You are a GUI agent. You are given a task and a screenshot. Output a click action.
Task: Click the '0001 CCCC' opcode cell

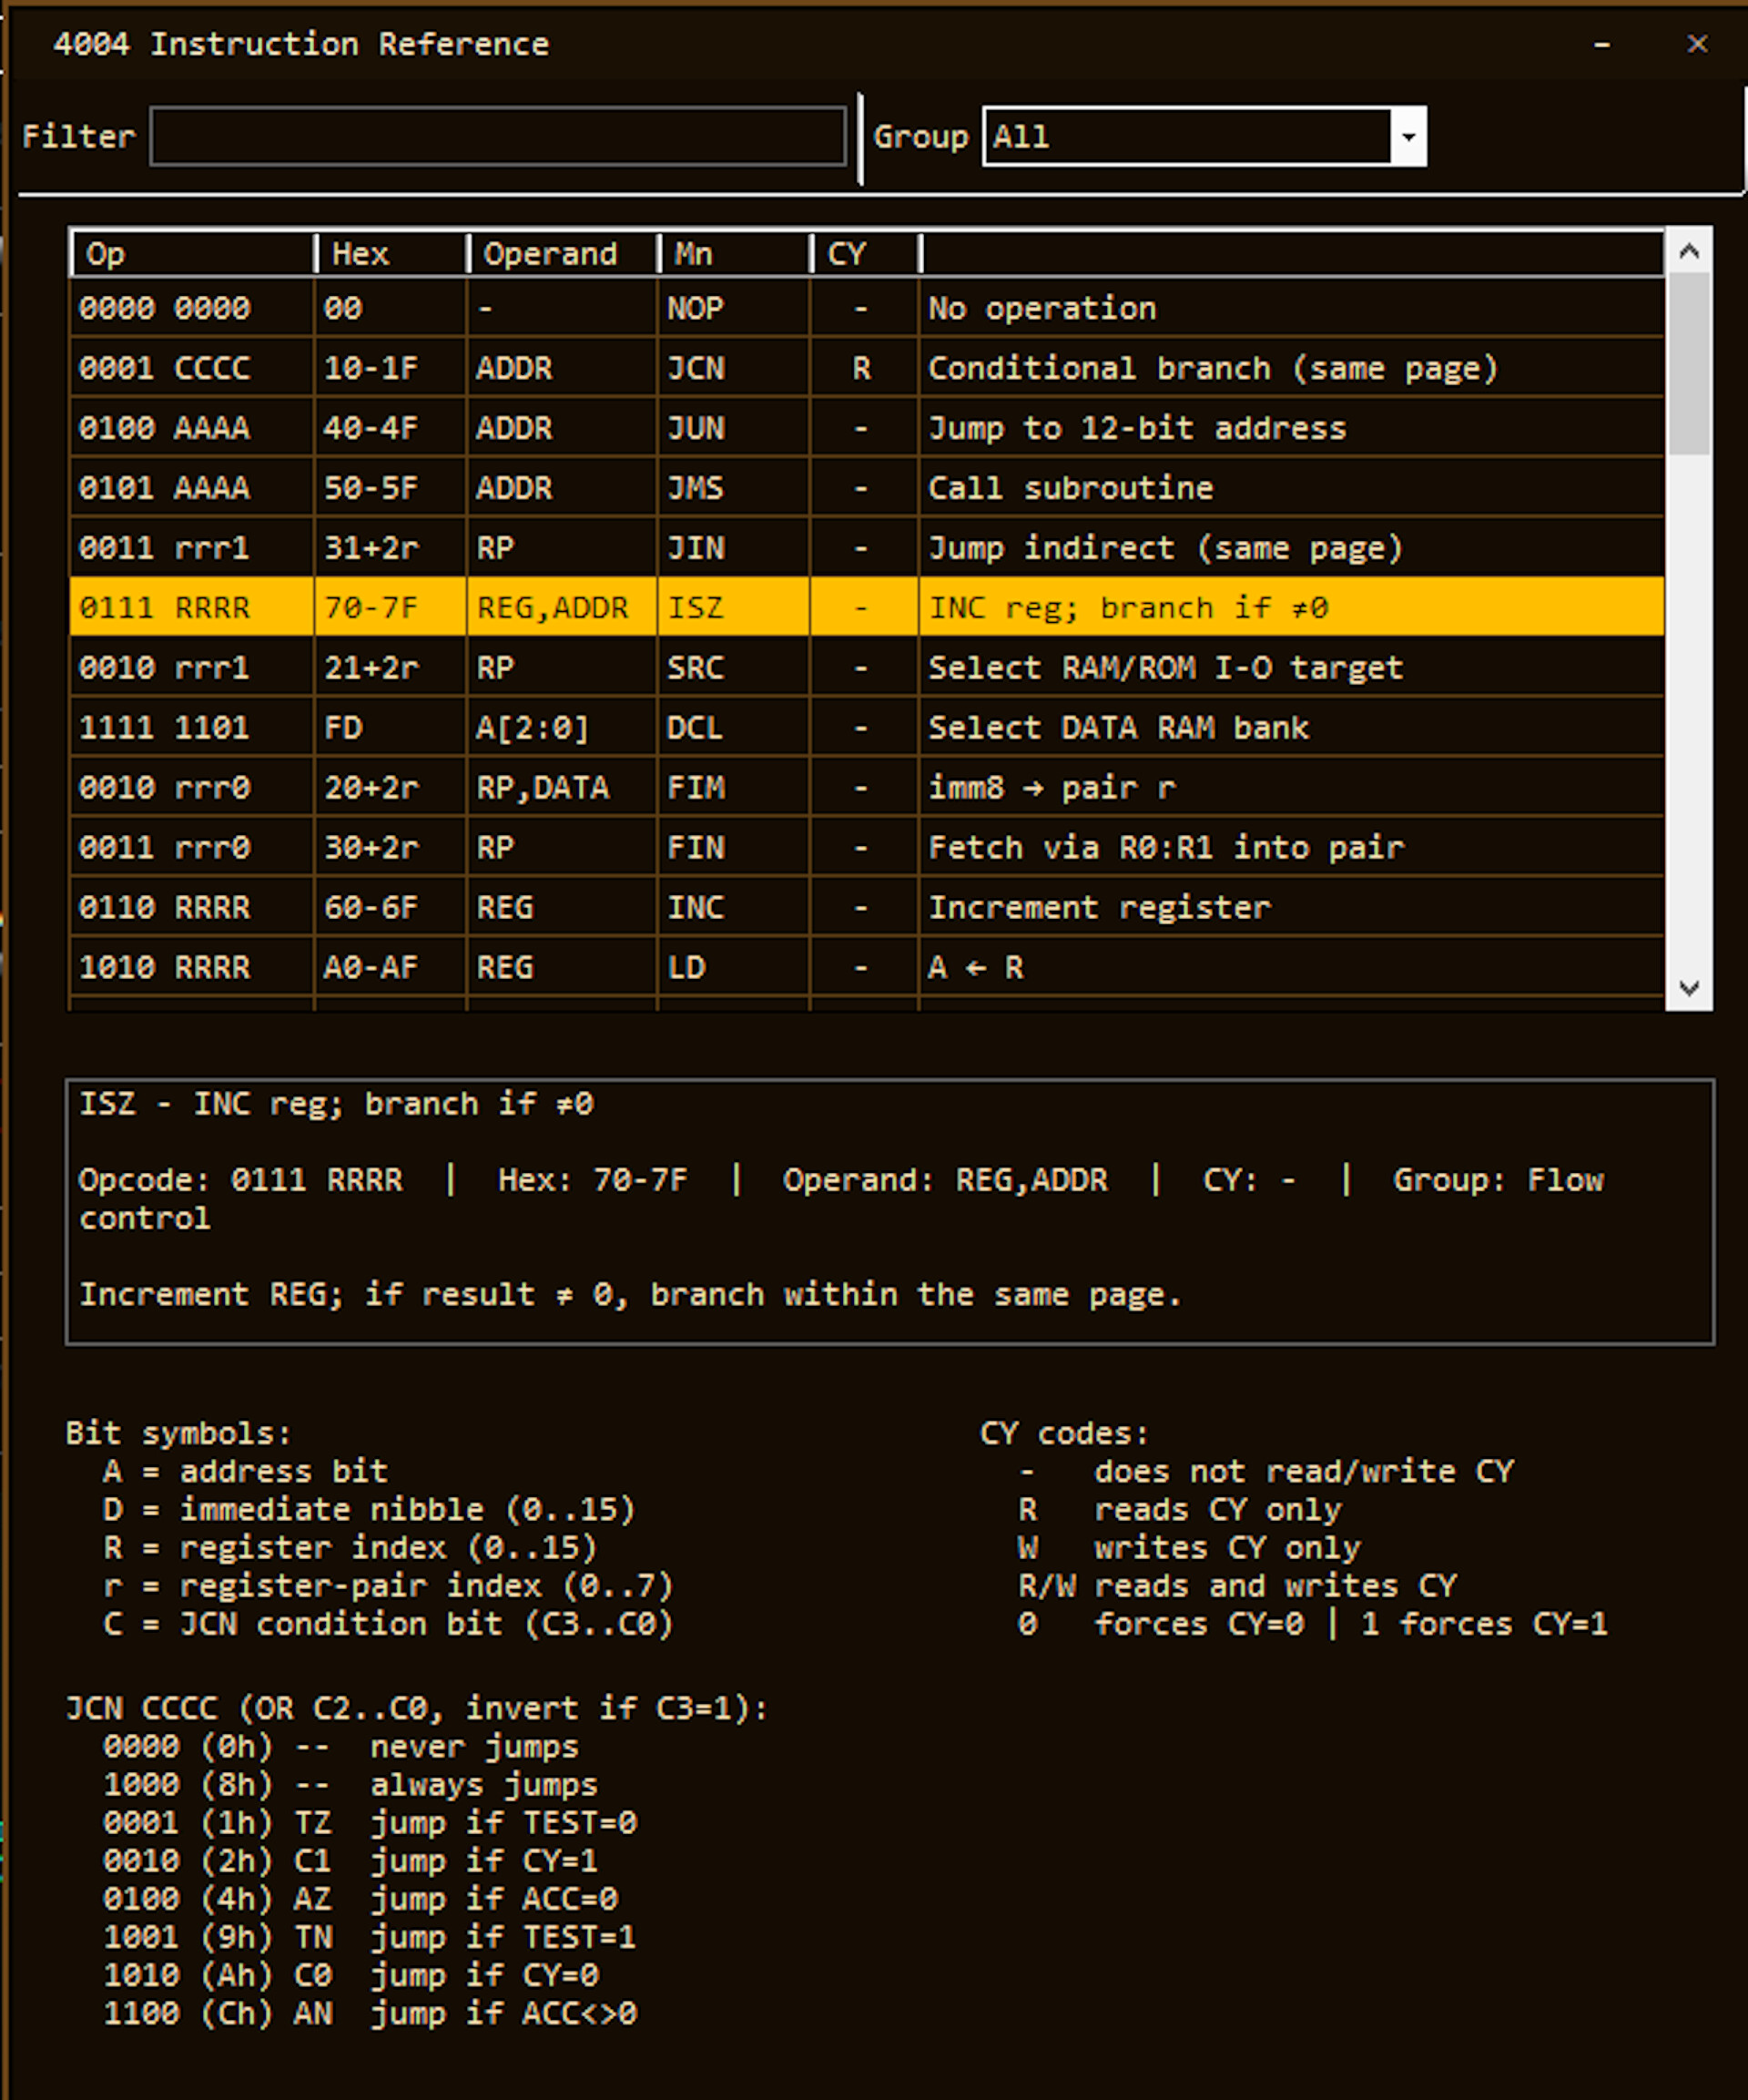(x=192, y=368)
